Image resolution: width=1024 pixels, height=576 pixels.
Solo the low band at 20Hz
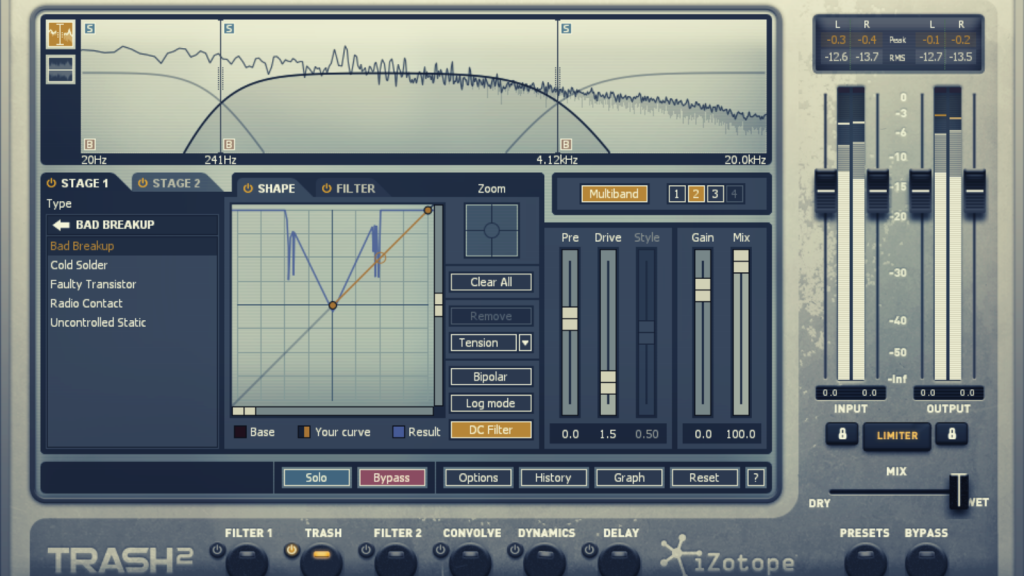[89, 29]
